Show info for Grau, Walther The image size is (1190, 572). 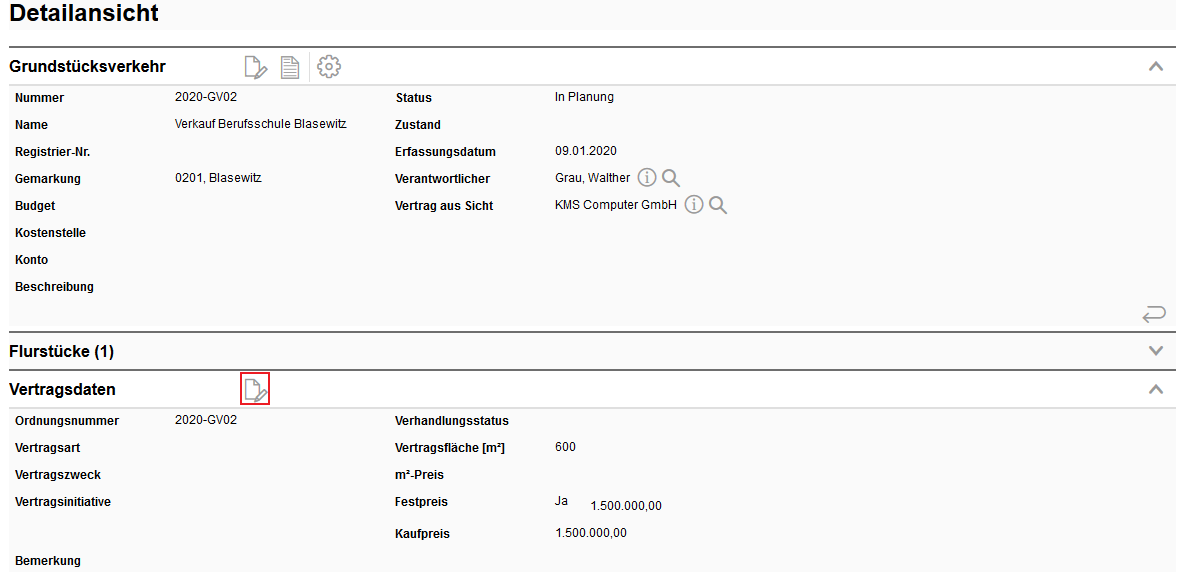point(647,178)
